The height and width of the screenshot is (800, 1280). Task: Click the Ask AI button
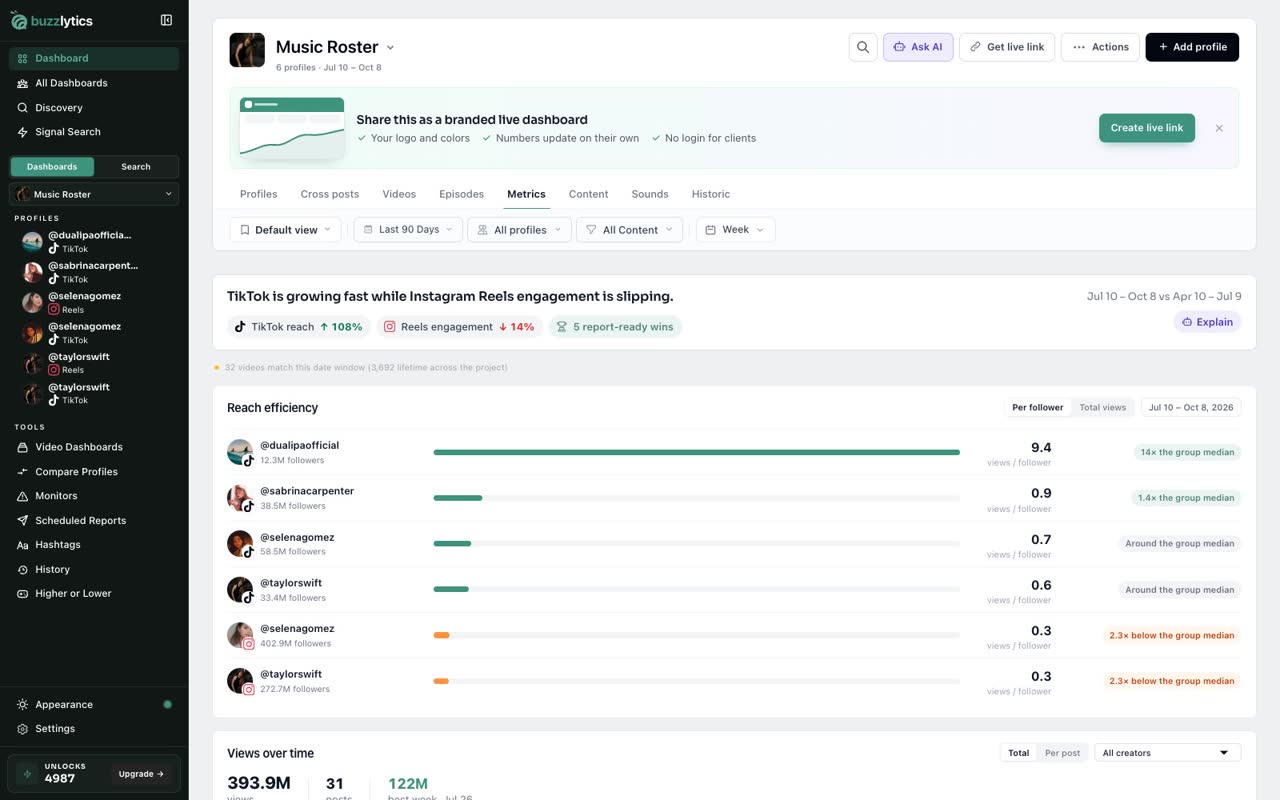pyautogui.click(x=918, y=47)
